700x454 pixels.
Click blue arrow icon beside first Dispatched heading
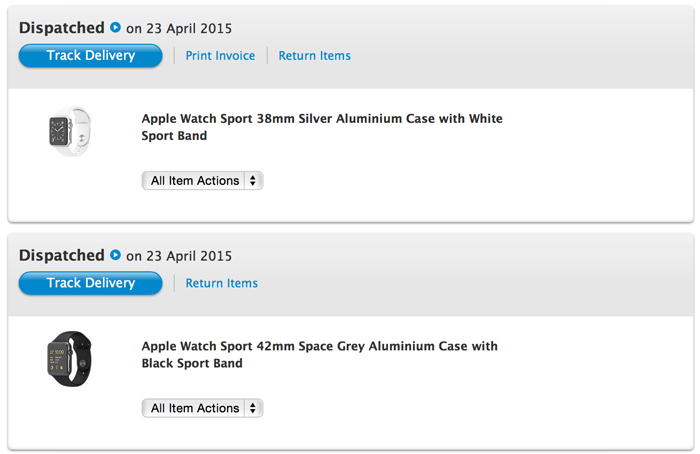pyautogui.click(x=115, y=27)
